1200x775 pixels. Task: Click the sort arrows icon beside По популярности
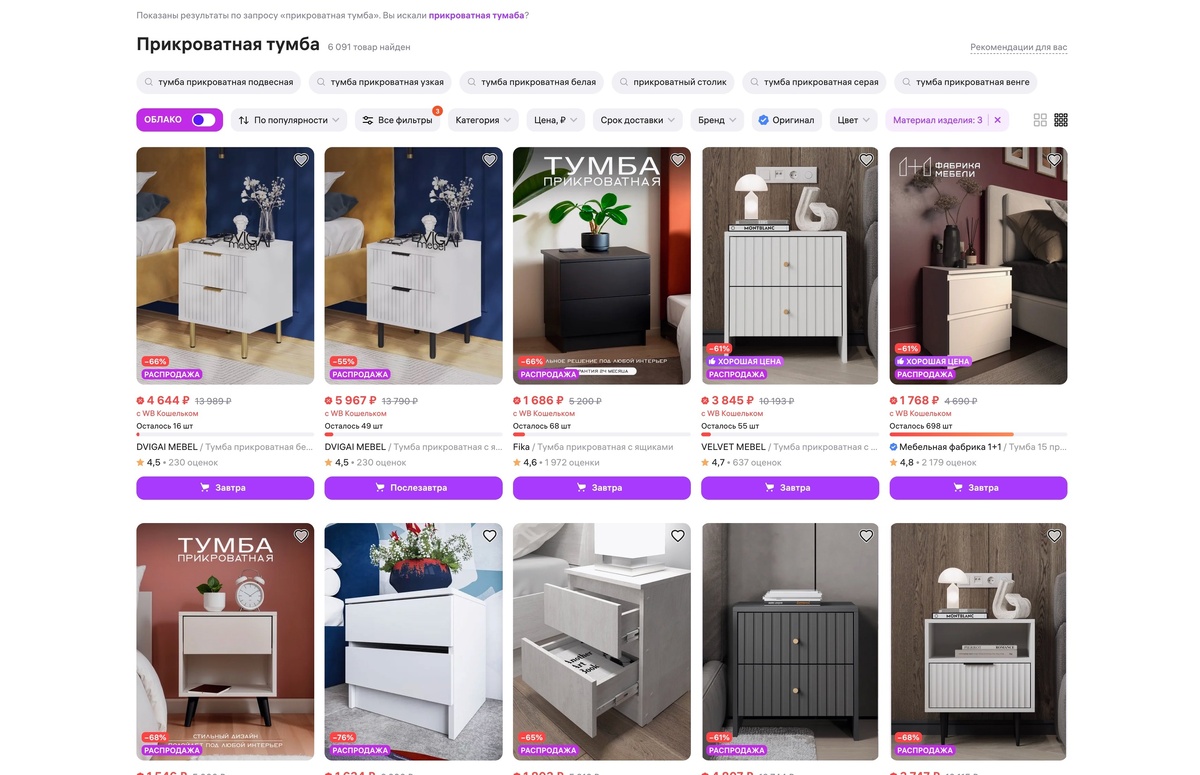(x=244, y=120)
